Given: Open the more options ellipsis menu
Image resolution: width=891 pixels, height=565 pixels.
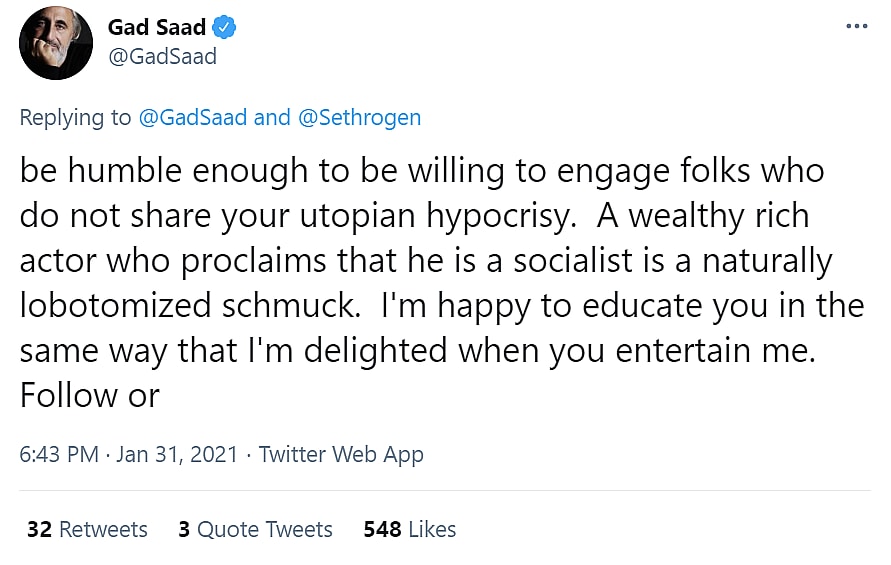Looking at the screenshot, I should pyautogui.click(x=856, y=27).
